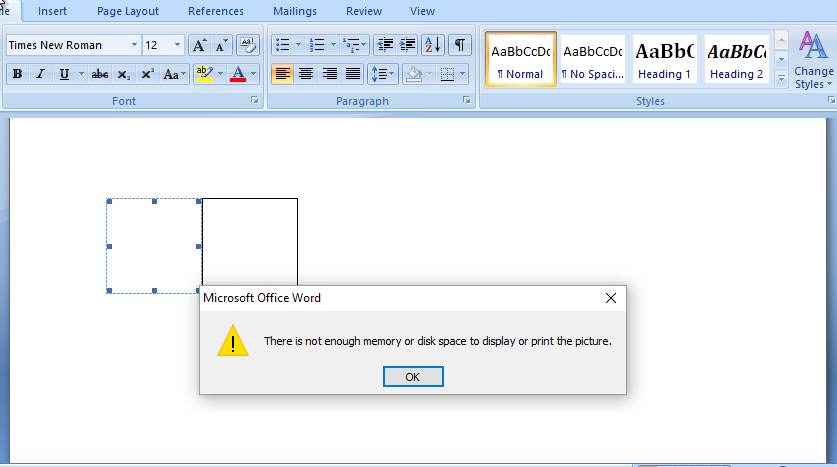Toggle Show/Hide paragraph marks
This screenshot has width=837, height=467.
tap(459, 45)
